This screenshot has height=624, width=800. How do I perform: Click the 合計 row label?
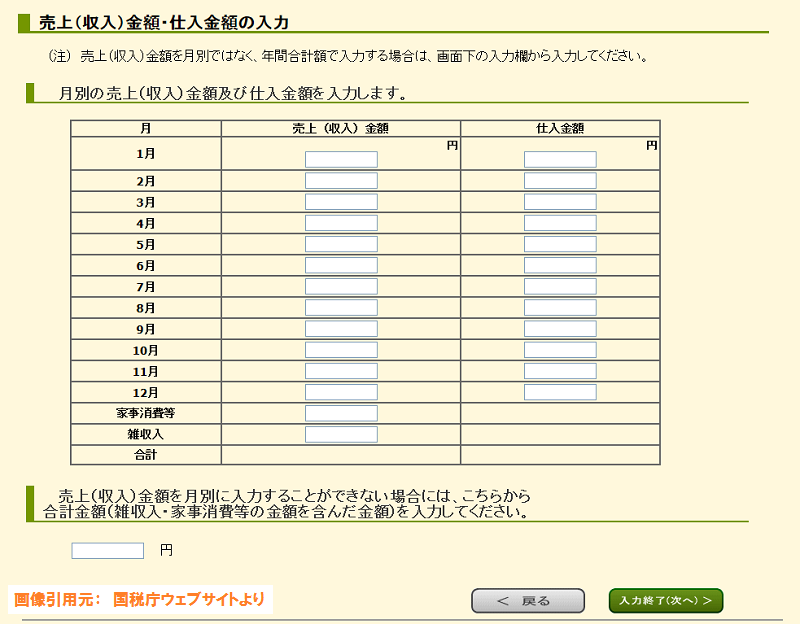pos(145,455)
